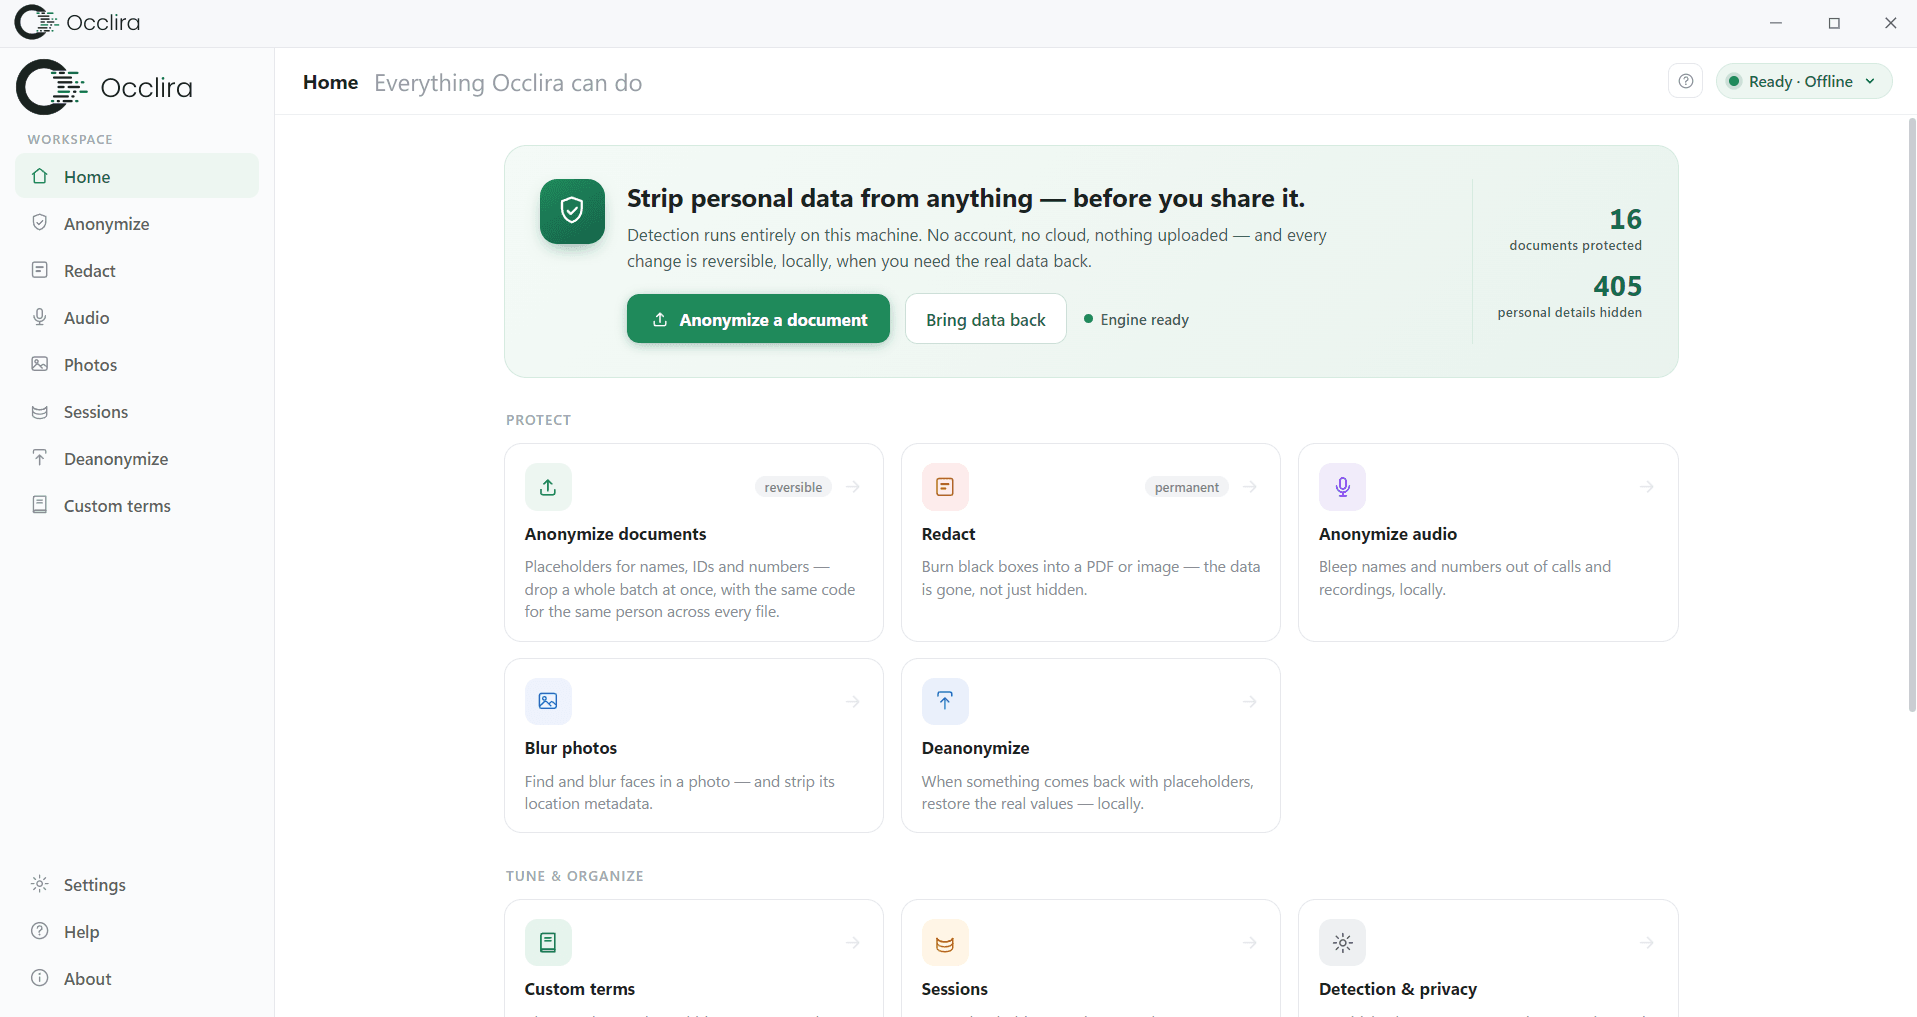Click the vertical scrollbar of the page
The height and width of the screenshot is (1017, 1917).
[1911, 415]
